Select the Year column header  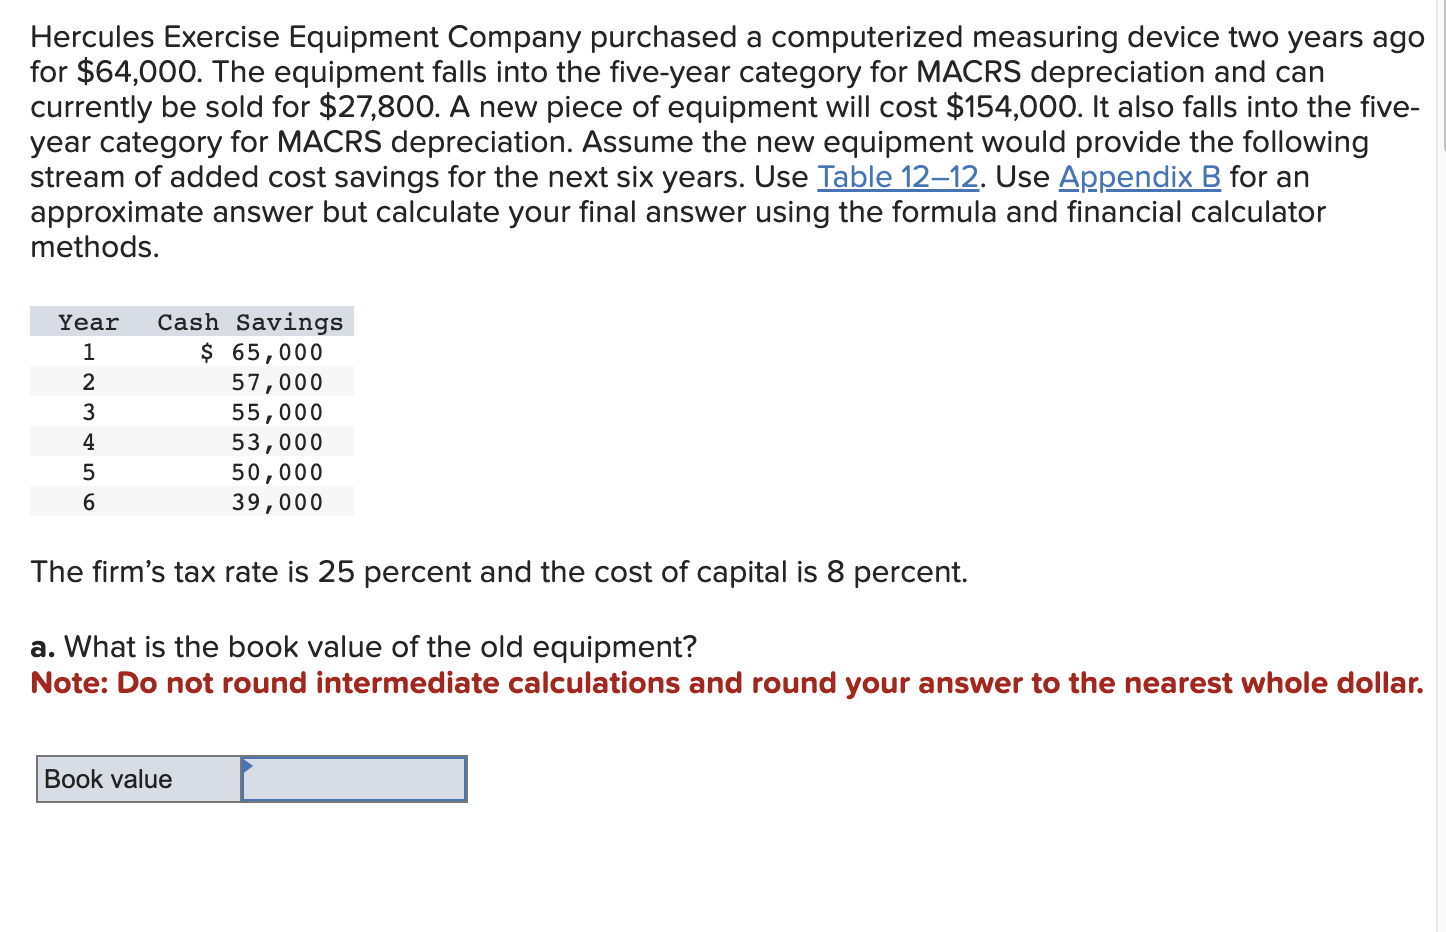(x=87, y=322)
